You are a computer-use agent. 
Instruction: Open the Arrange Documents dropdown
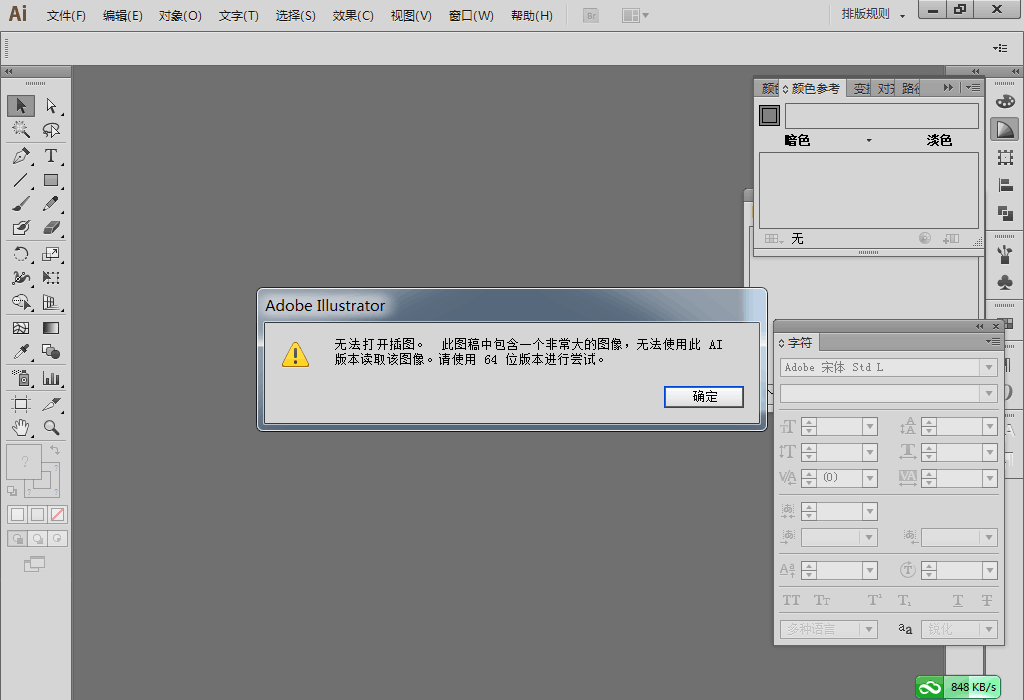tap(635, 16)
